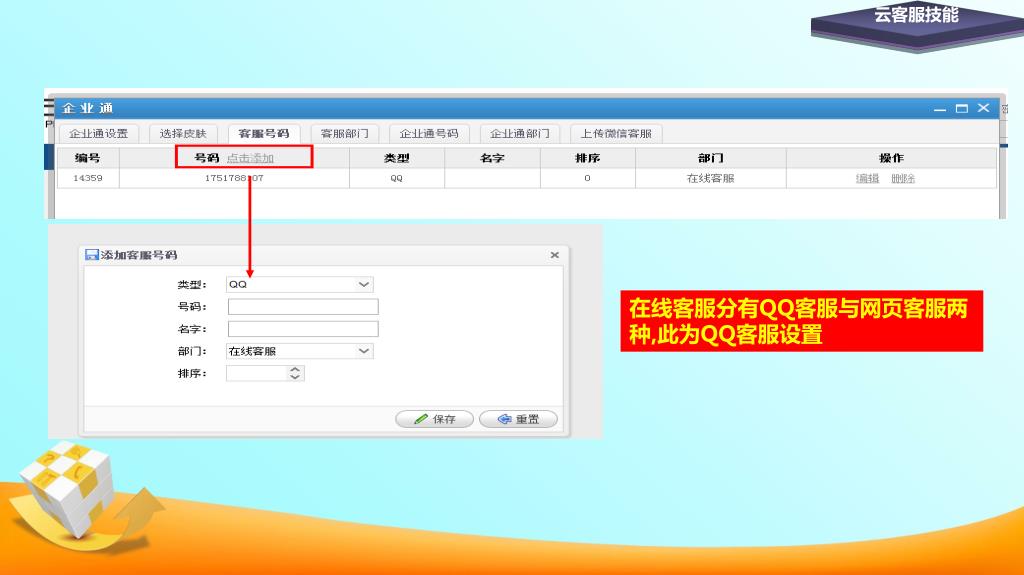Click the save disk icon in the dialog title
This screenshot has width=1024, height=575.
click(91, 255)
